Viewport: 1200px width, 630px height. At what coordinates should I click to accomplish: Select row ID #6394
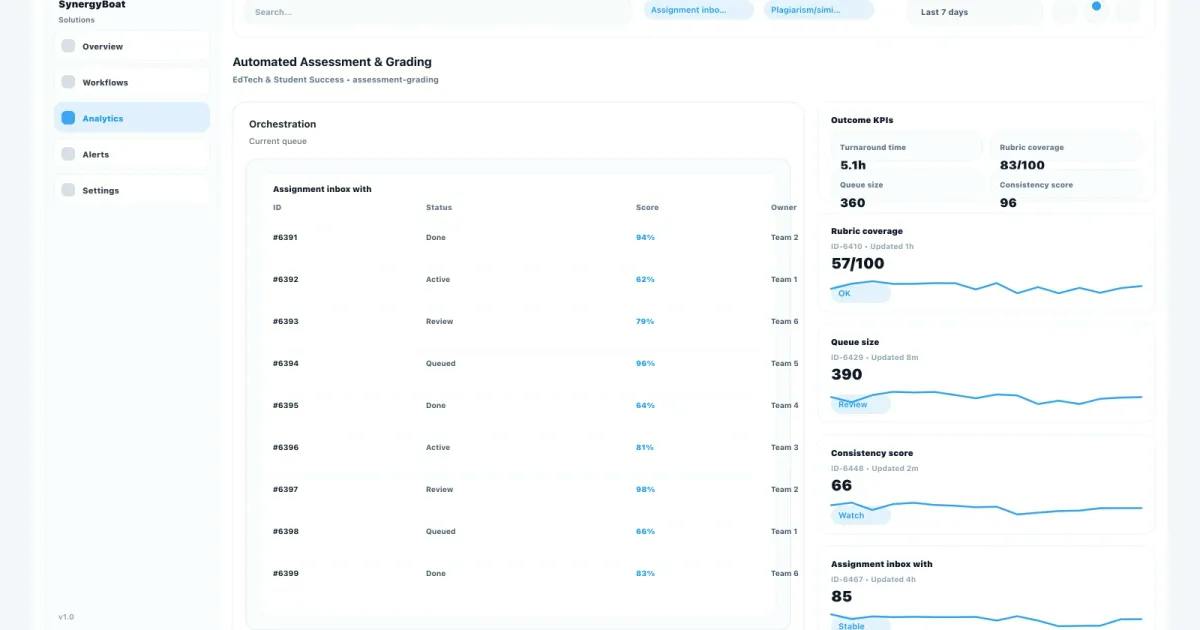coord(285,364)
